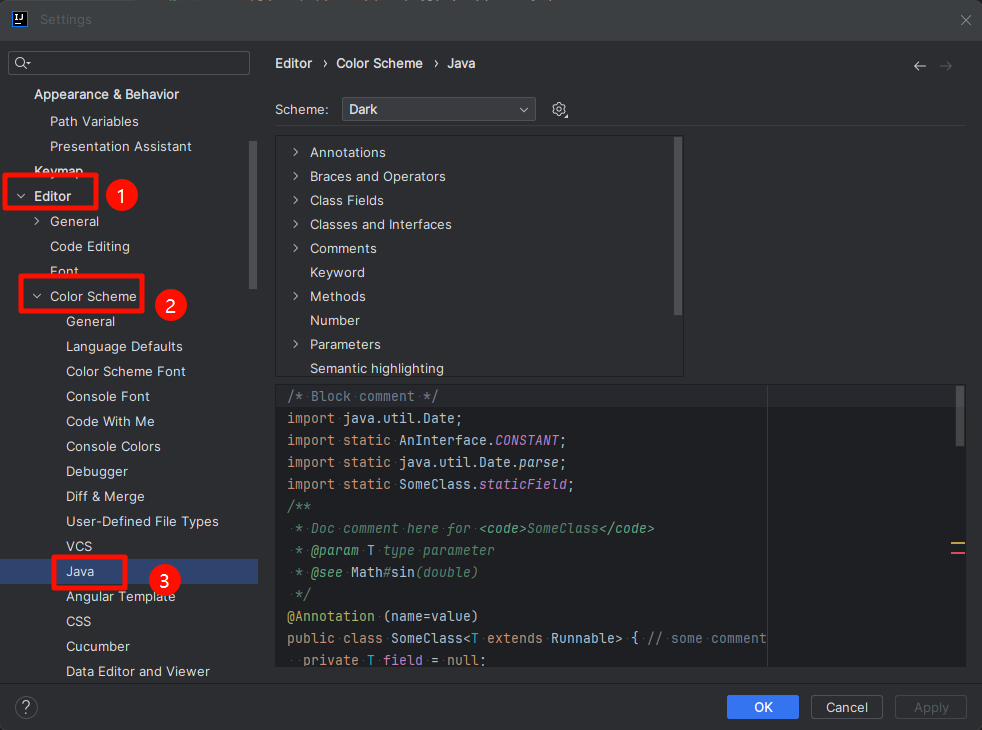Click the yellow warning stripe marker
This screenshot has height=730, width=982.
coord(958,543)
